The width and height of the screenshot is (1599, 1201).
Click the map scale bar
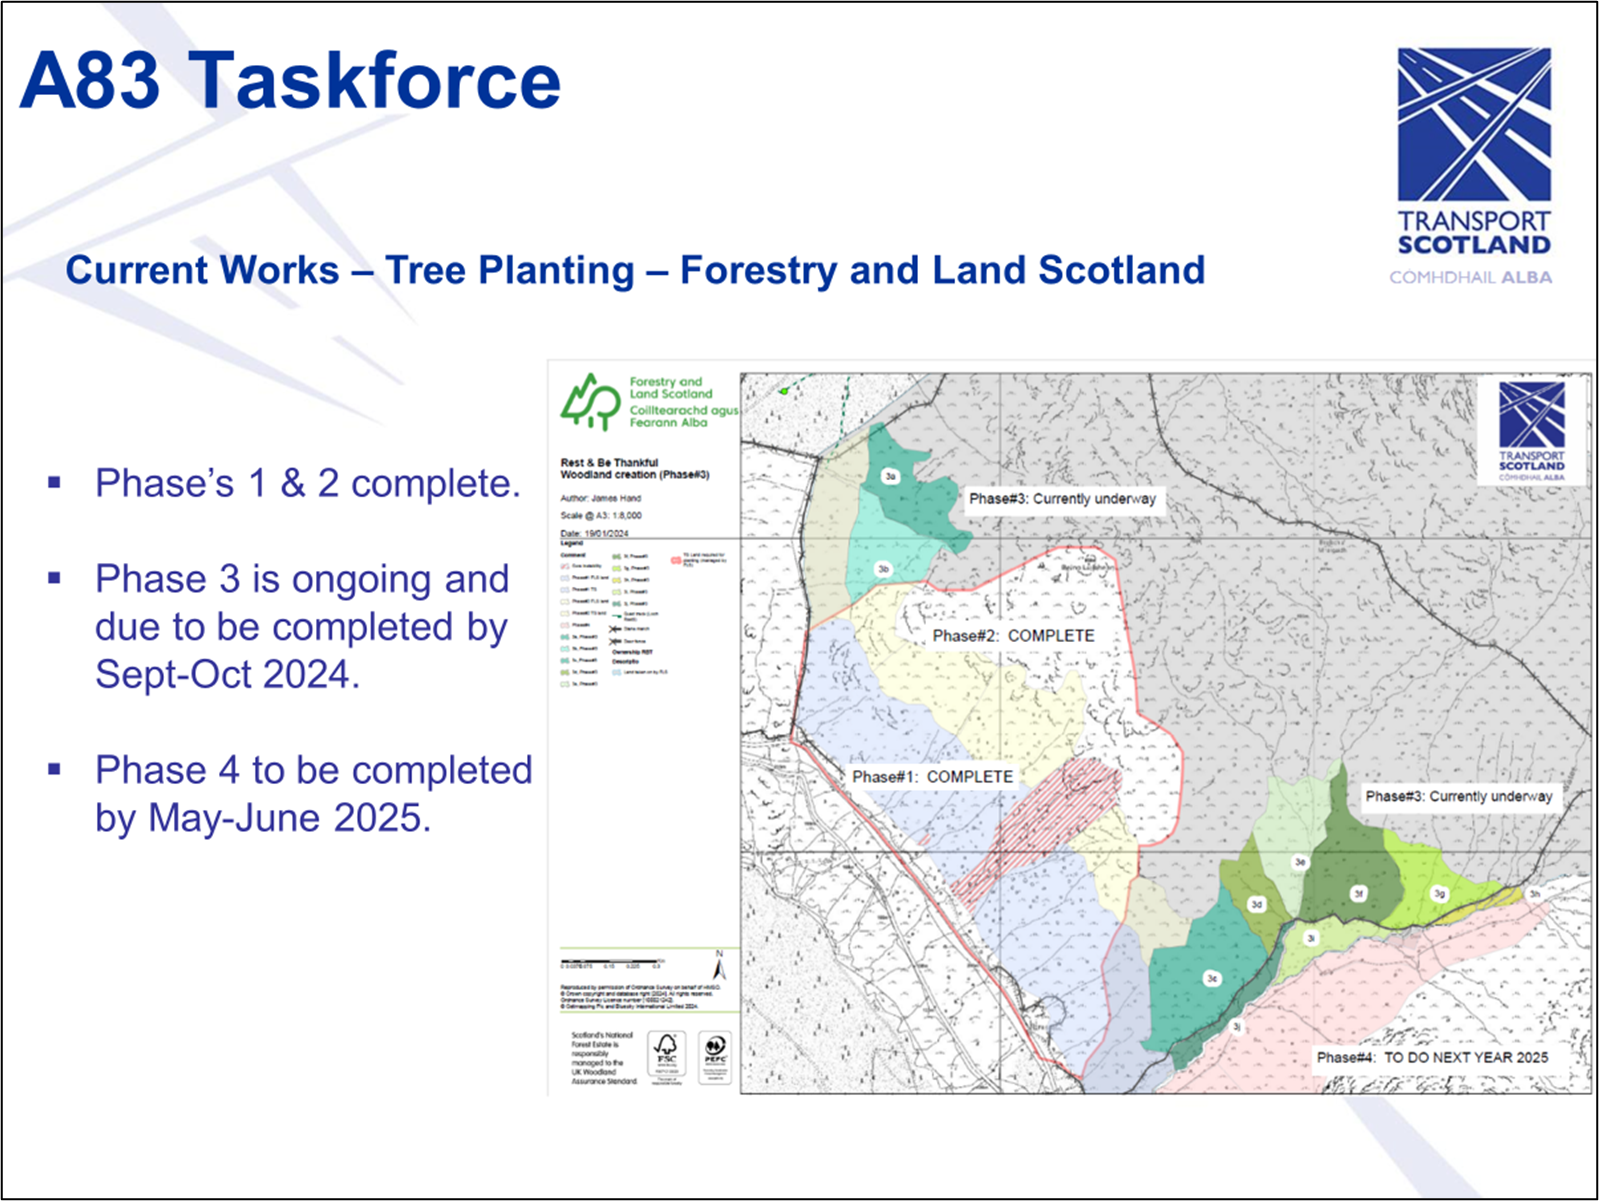[610, 963]
